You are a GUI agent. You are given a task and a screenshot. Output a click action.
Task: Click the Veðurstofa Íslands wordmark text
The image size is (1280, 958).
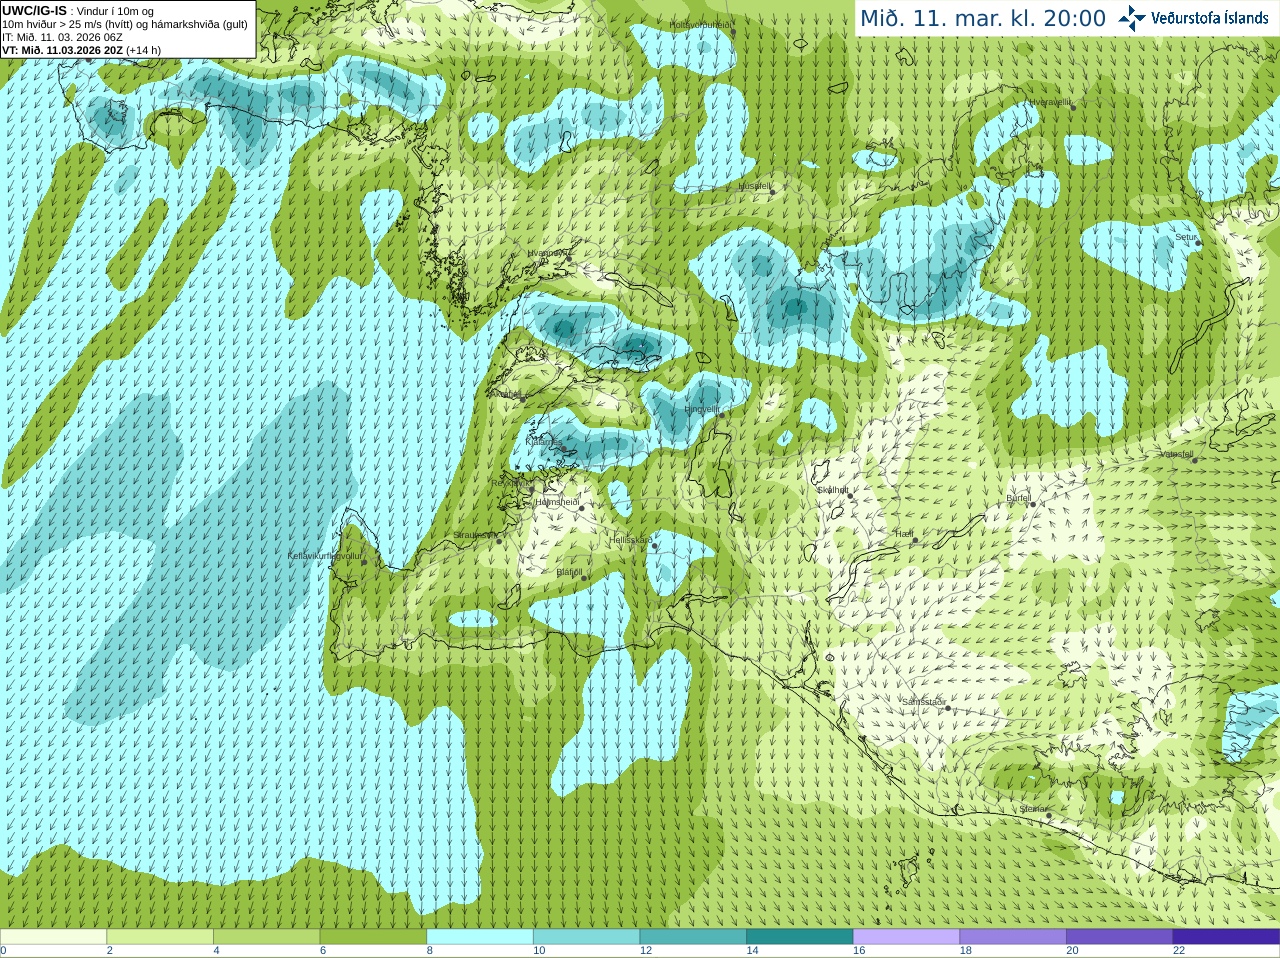point(1210,18)
